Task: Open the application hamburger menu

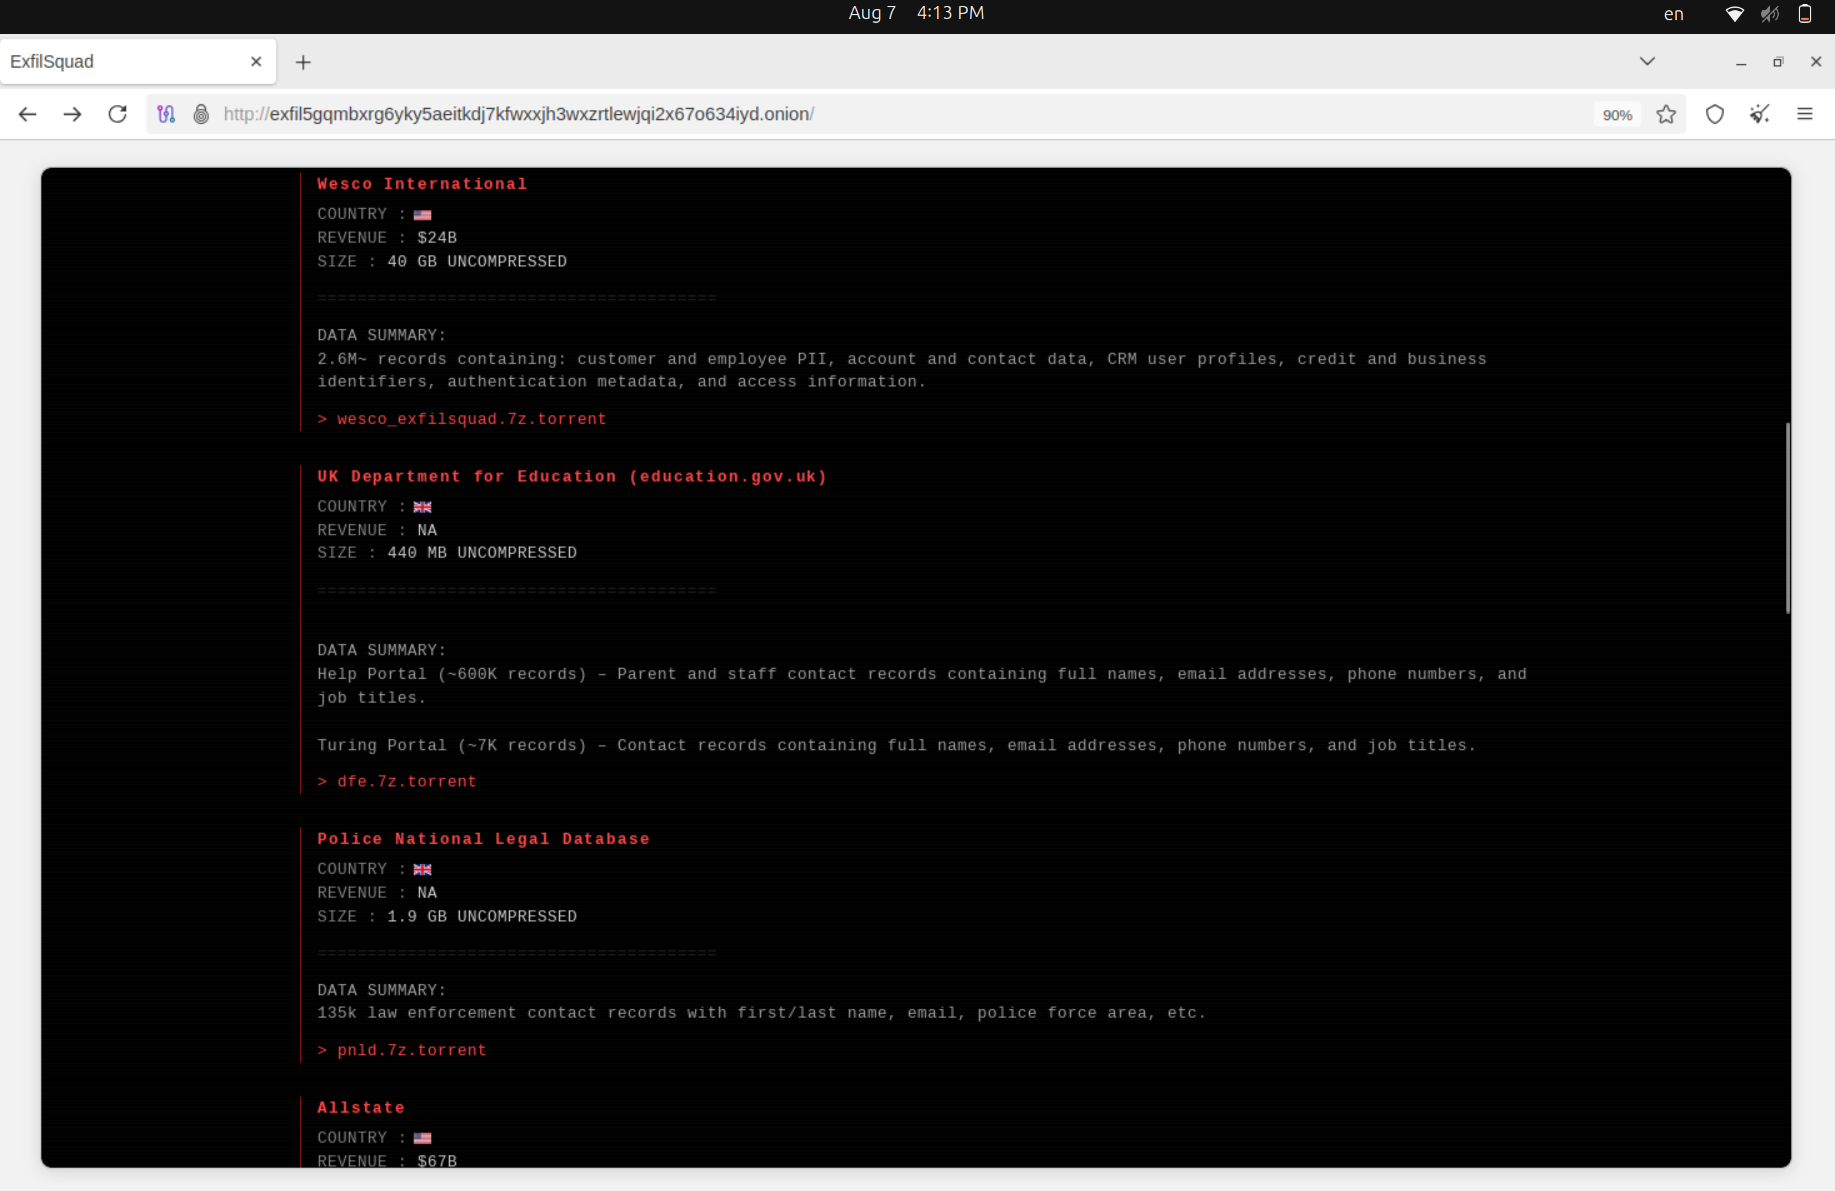Action: click(x=1805, y=114)
